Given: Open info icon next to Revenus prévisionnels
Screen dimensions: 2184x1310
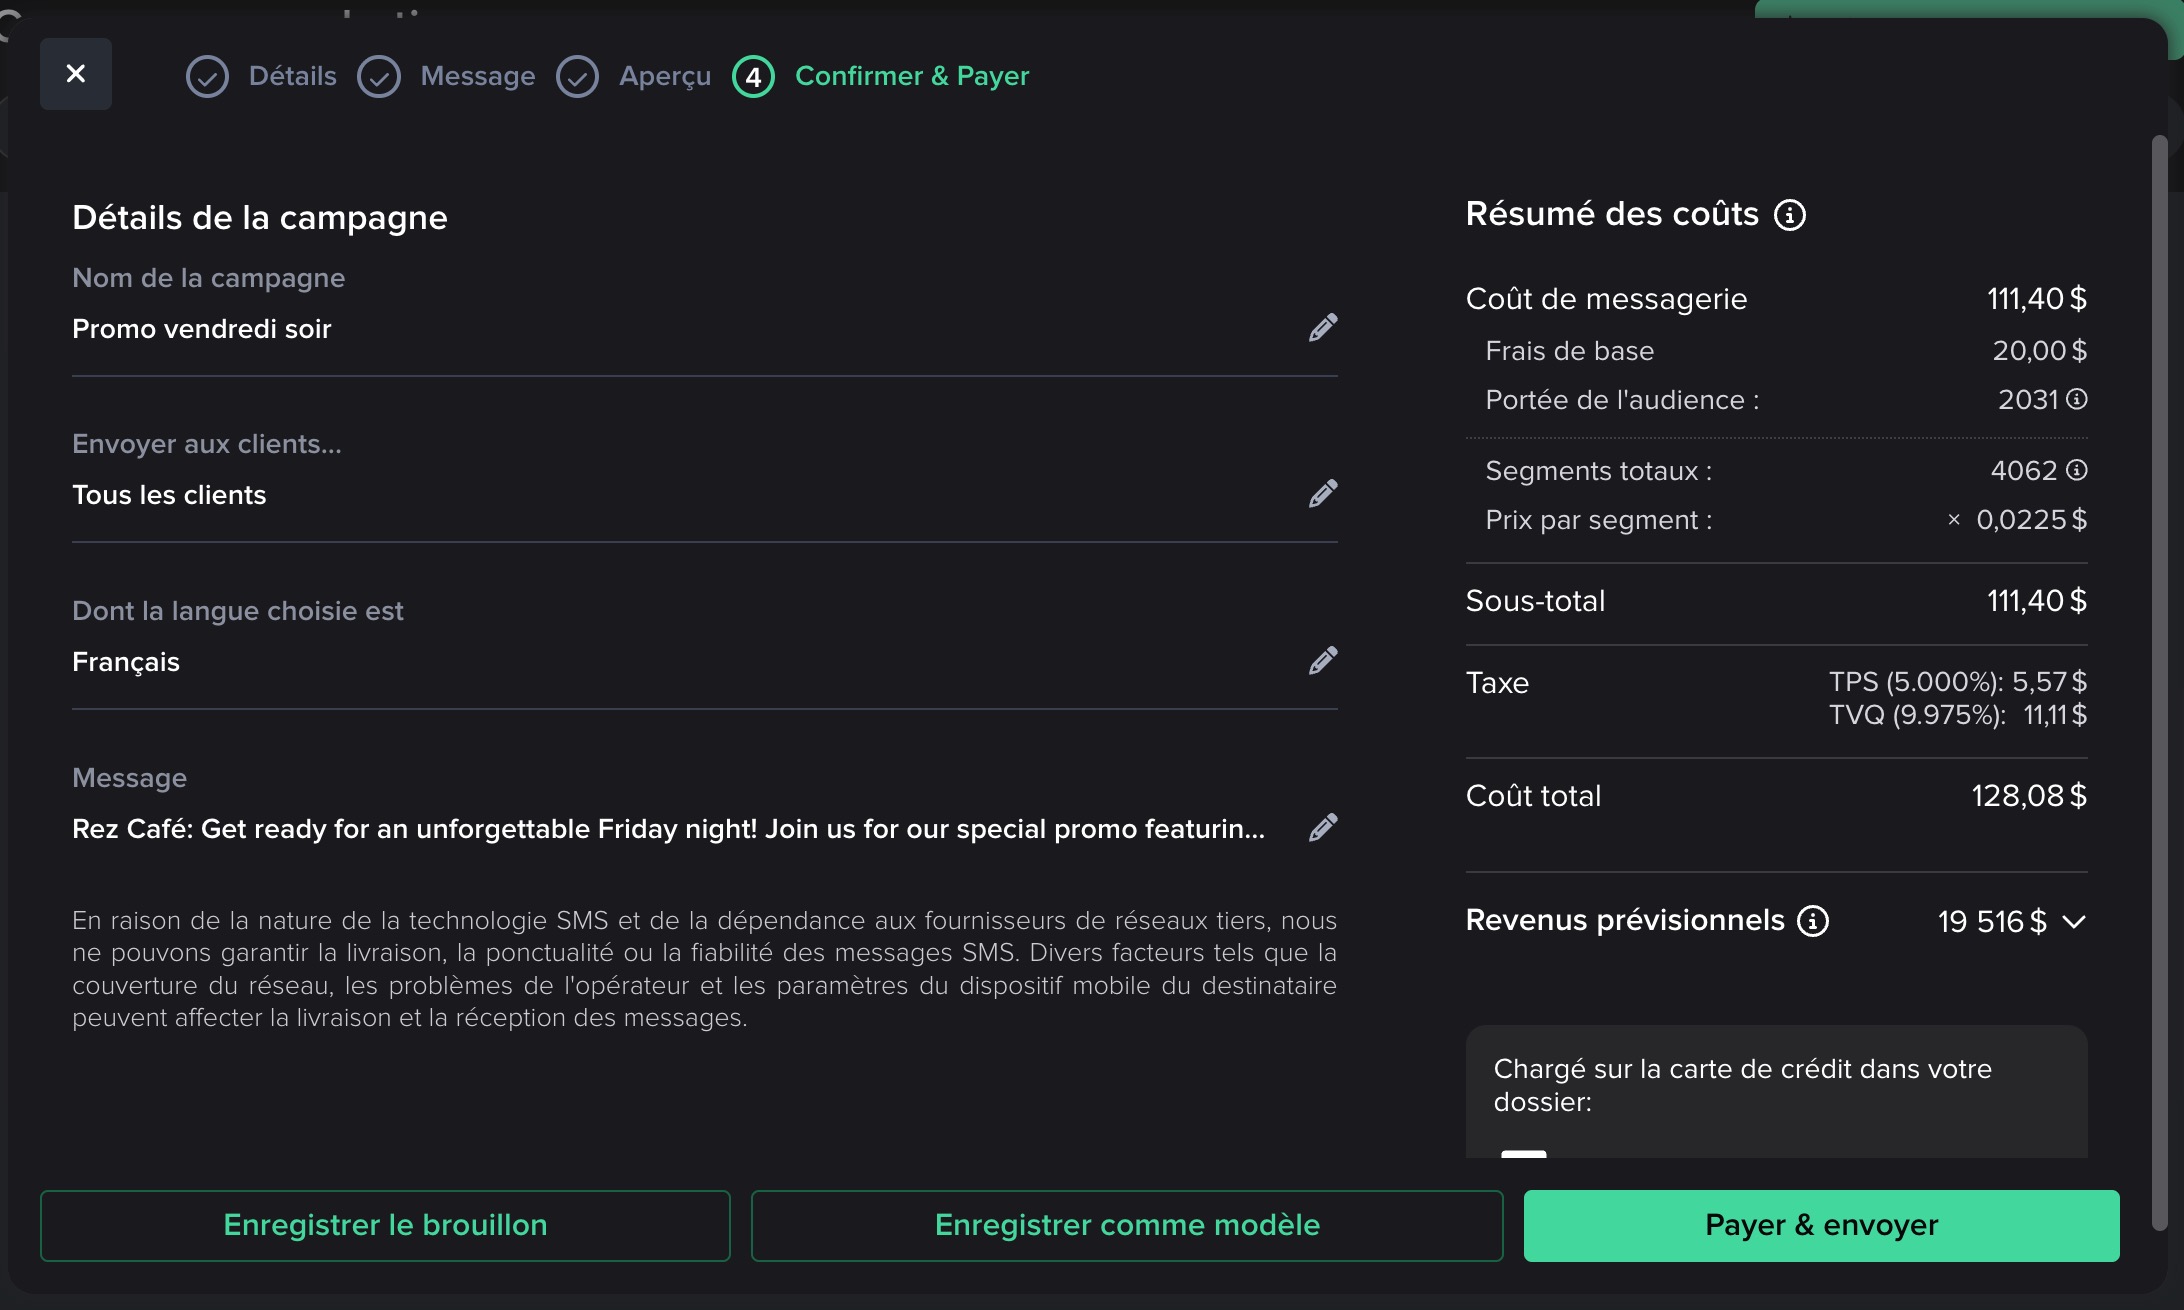Looking at the screenshot, I should [1812, 921].
